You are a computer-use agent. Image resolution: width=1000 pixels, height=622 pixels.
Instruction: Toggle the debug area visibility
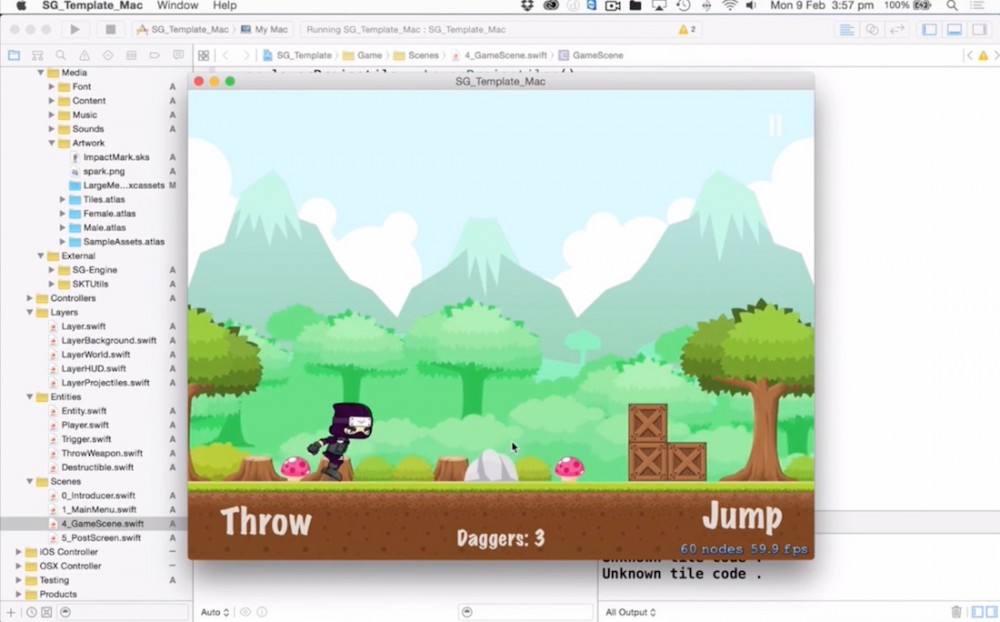[x=955, y=30]
